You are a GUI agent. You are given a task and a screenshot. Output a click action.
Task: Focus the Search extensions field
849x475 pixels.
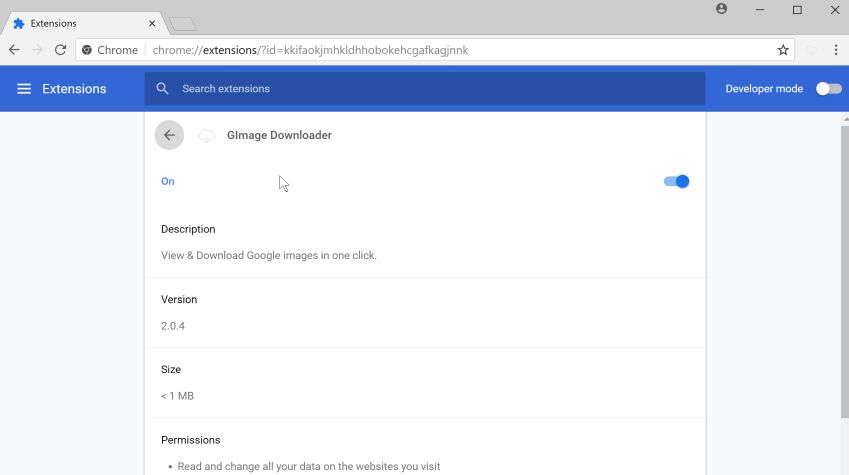pyautogui.click(x=425, y=88)
